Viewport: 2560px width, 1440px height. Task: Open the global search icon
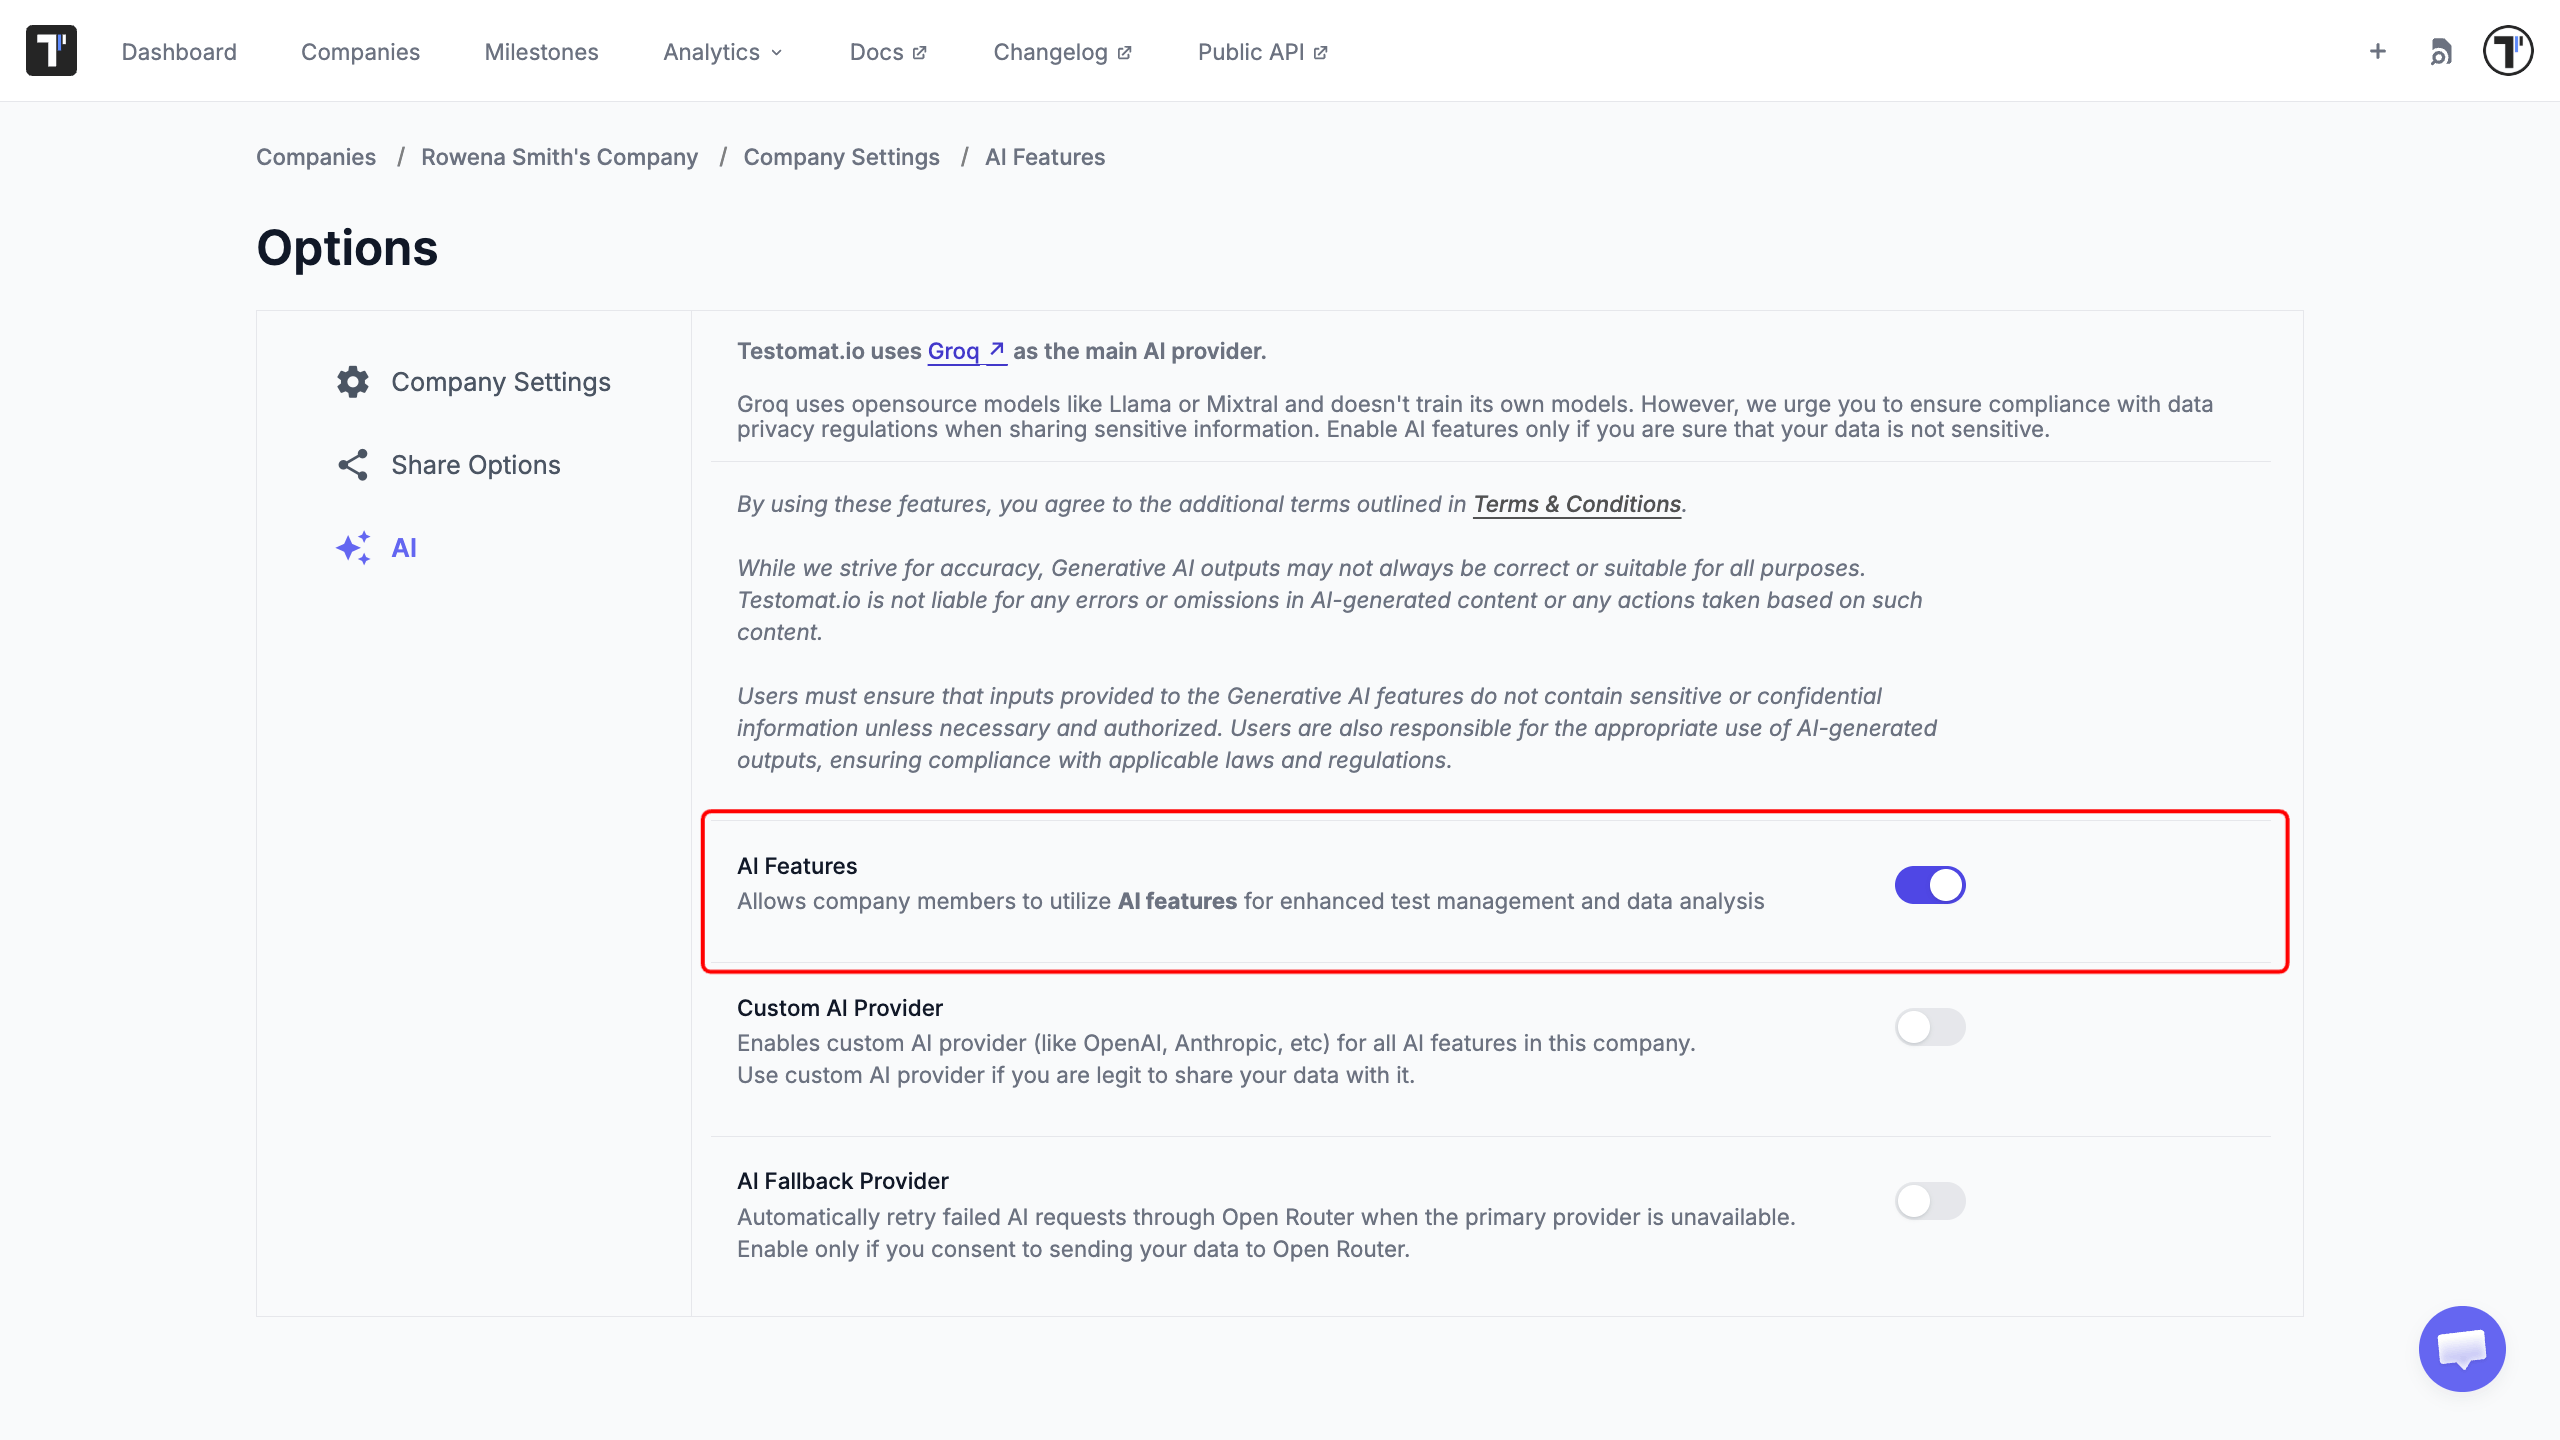[2441, 52]
